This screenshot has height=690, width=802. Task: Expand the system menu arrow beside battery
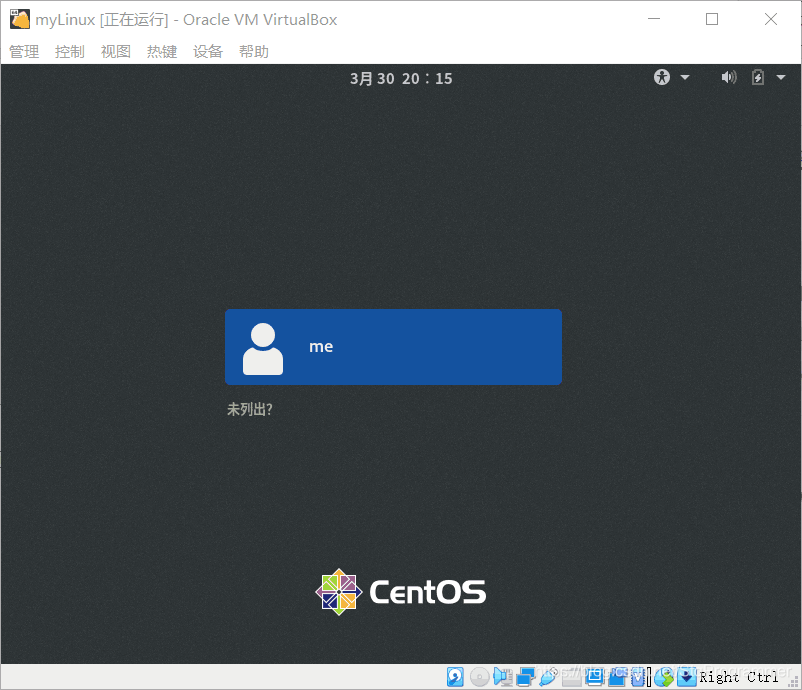tap(781, 78)
